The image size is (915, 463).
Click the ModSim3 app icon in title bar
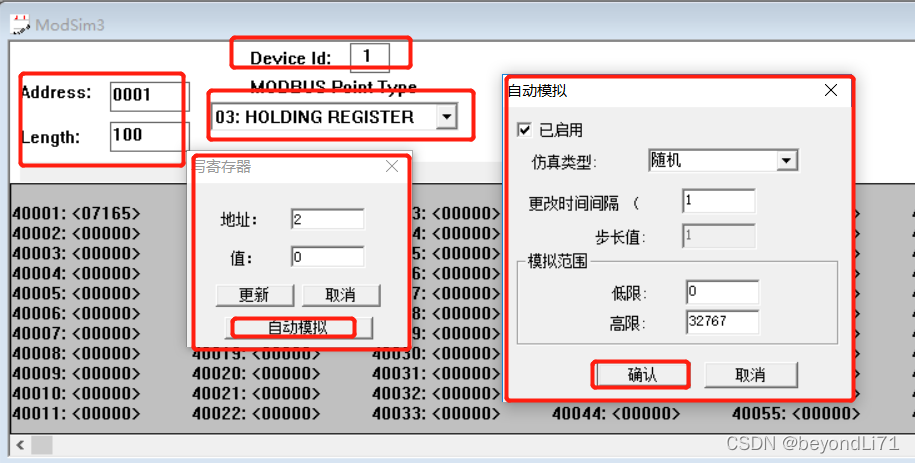click(x=20, y=25)
